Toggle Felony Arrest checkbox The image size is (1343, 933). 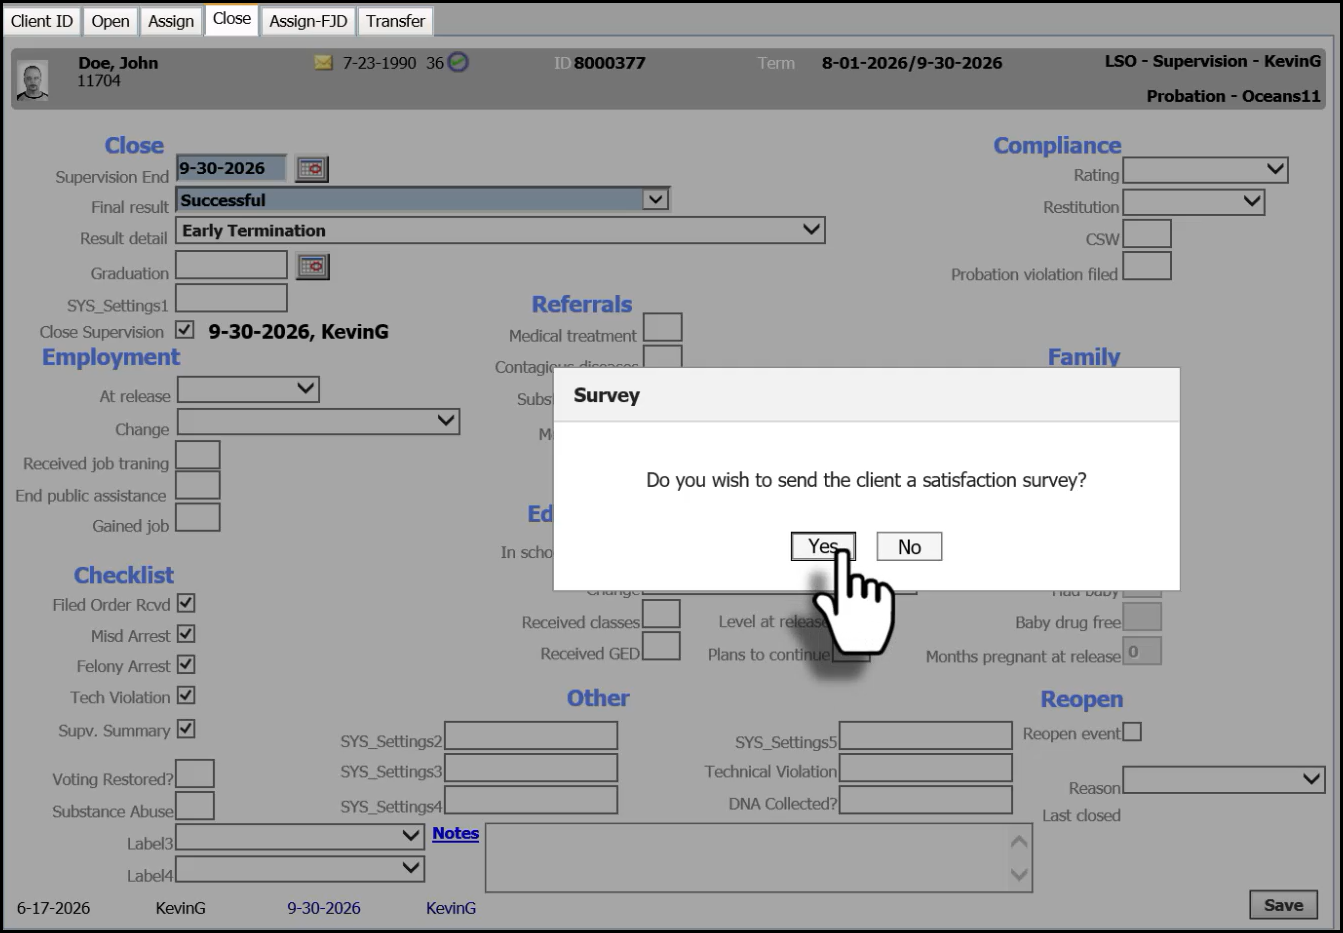186,664
